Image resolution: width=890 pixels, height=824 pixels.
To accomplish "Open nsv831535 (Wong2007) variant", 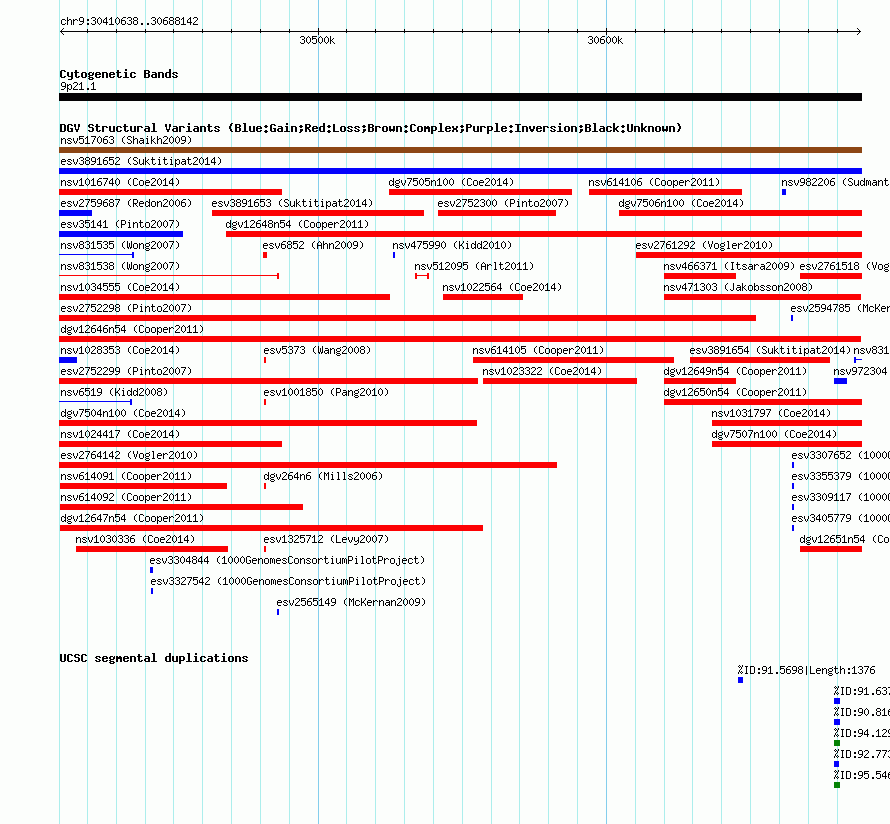I will [120, 245].
